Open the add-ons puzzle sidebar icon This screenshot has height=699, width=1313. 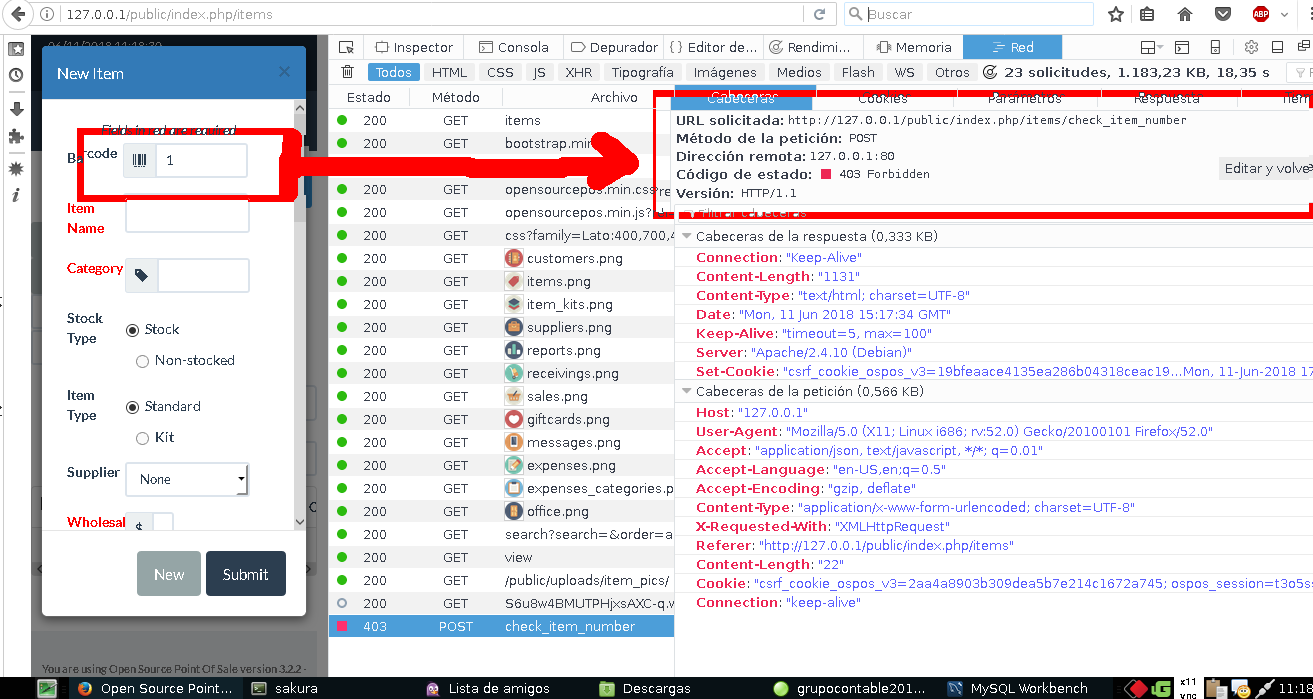pos(16,136)
